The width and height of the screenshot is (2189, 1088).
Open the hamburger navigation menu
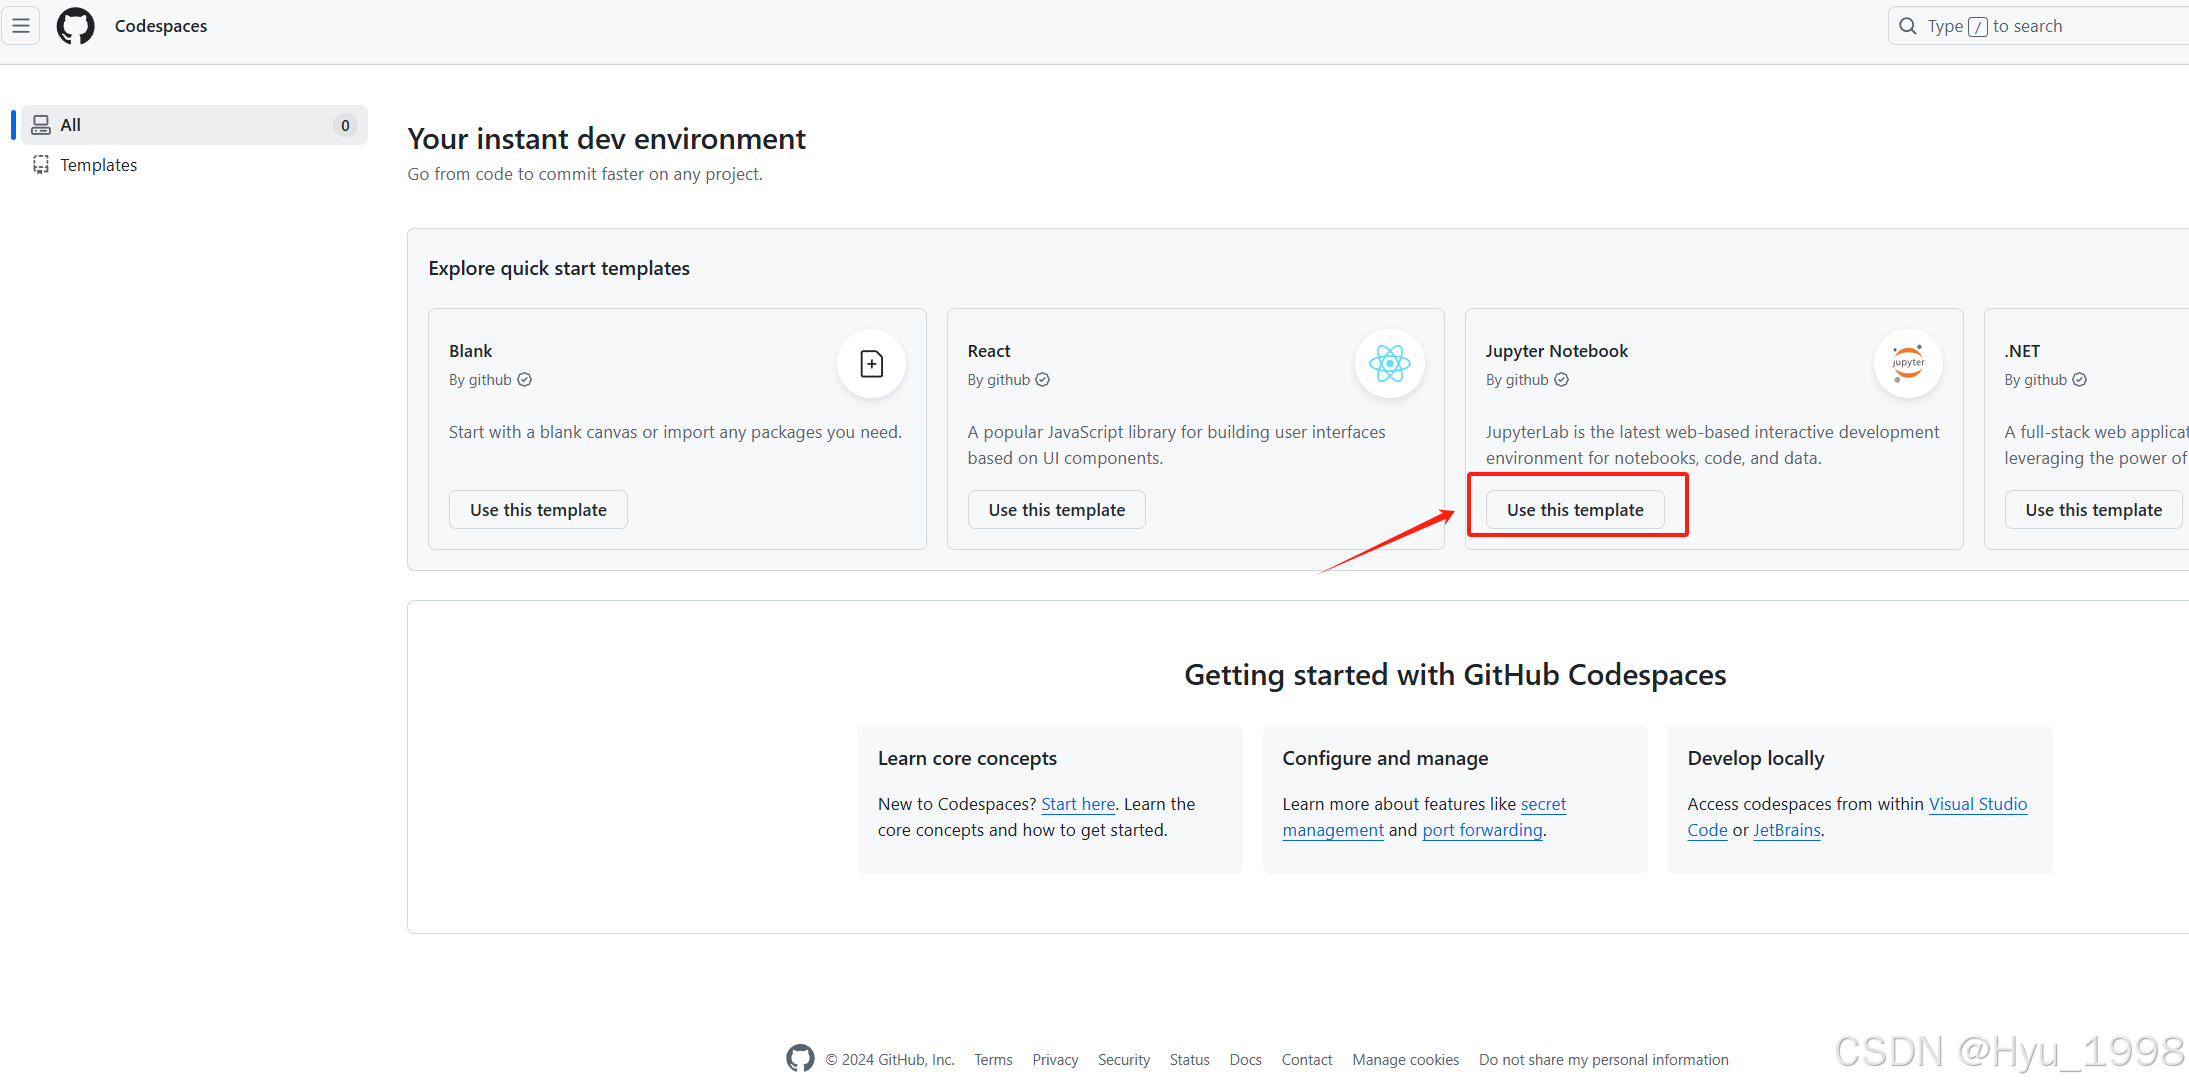[x=21, y=26]
